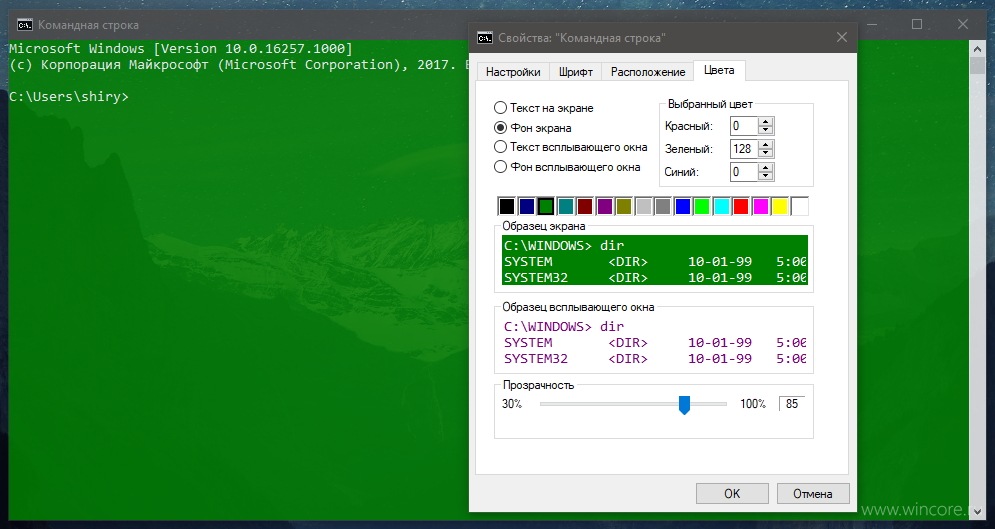The image size is (995, 529).
Task: Choose the yellow color swatch
Action: (x=780, y=206)
